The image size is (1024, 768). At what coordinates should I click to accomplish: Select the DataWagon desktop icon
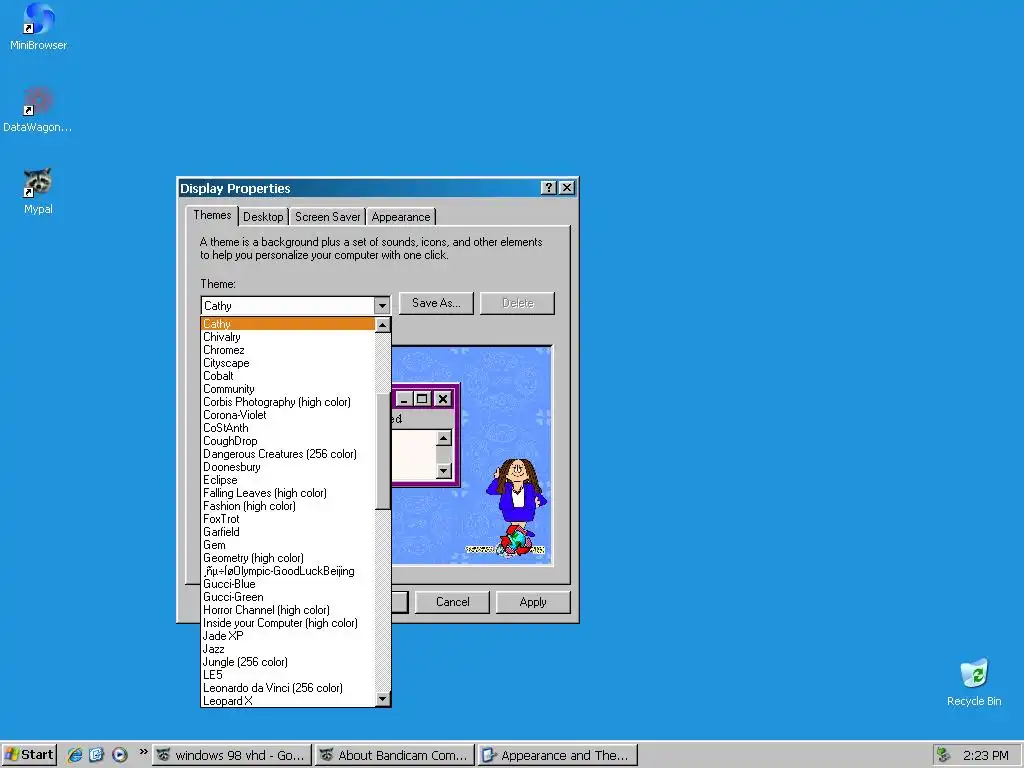click(37, 109)
